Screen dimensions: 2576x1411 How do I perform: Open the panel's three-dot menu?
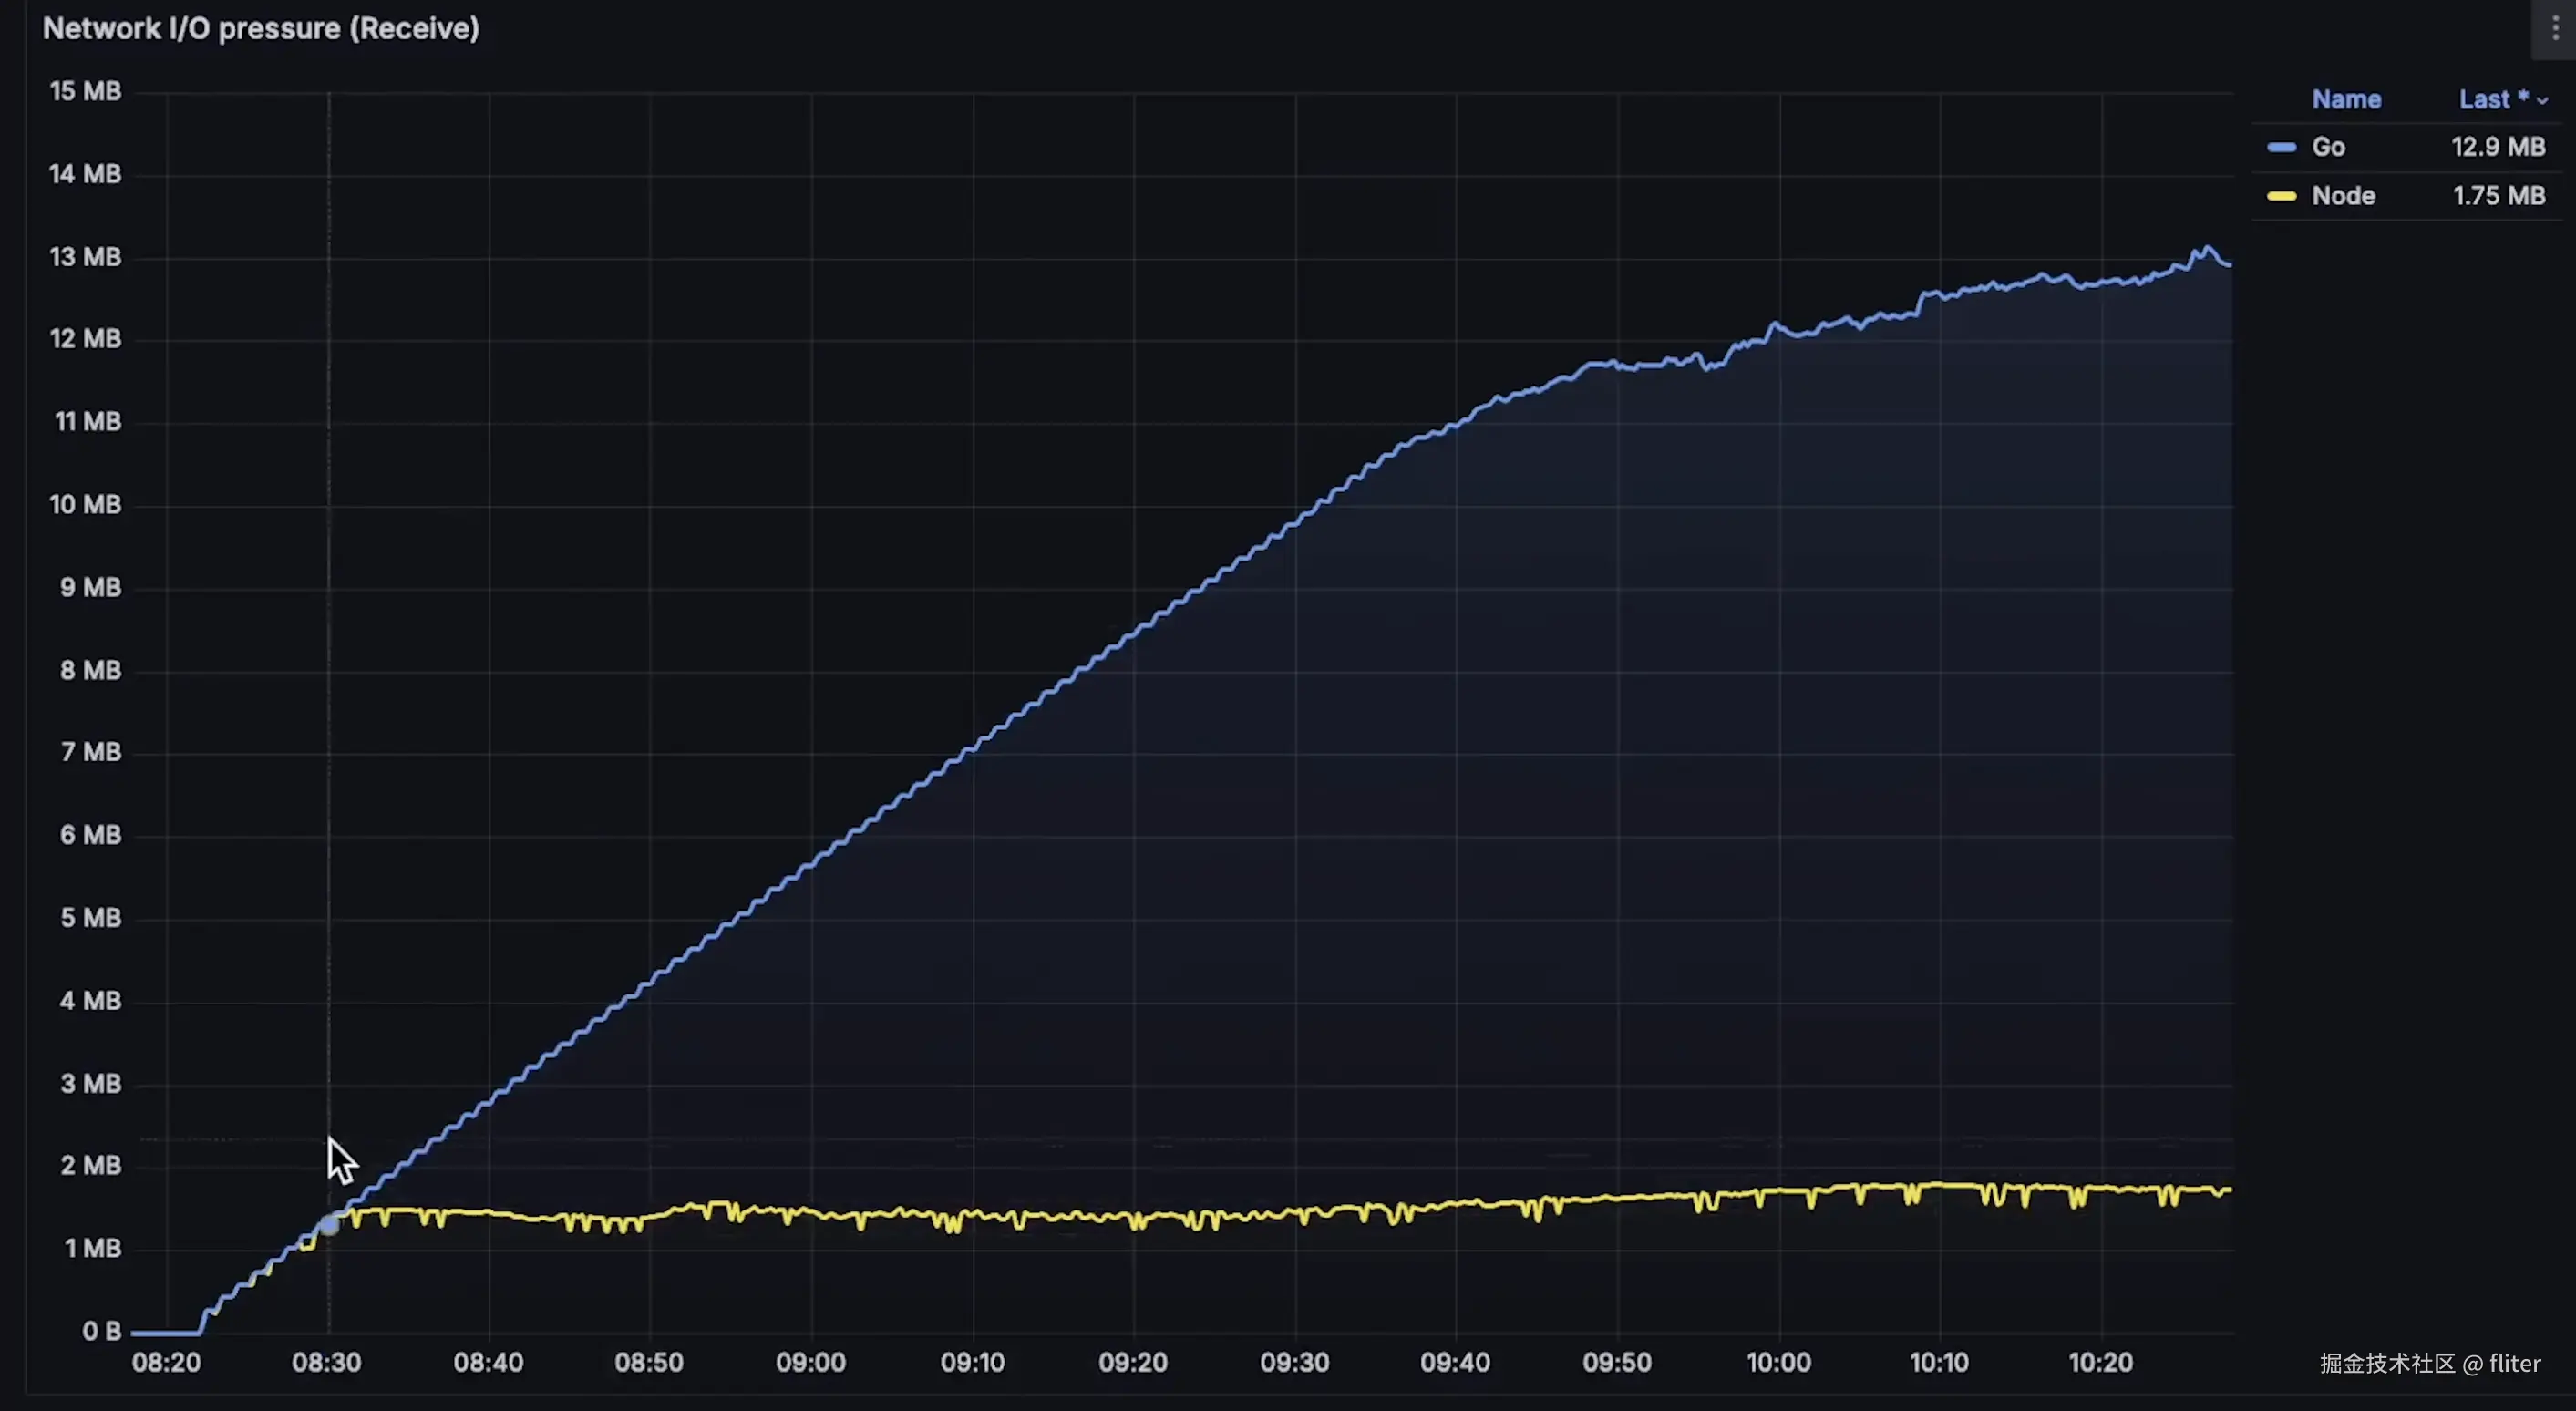(2555, 28)
